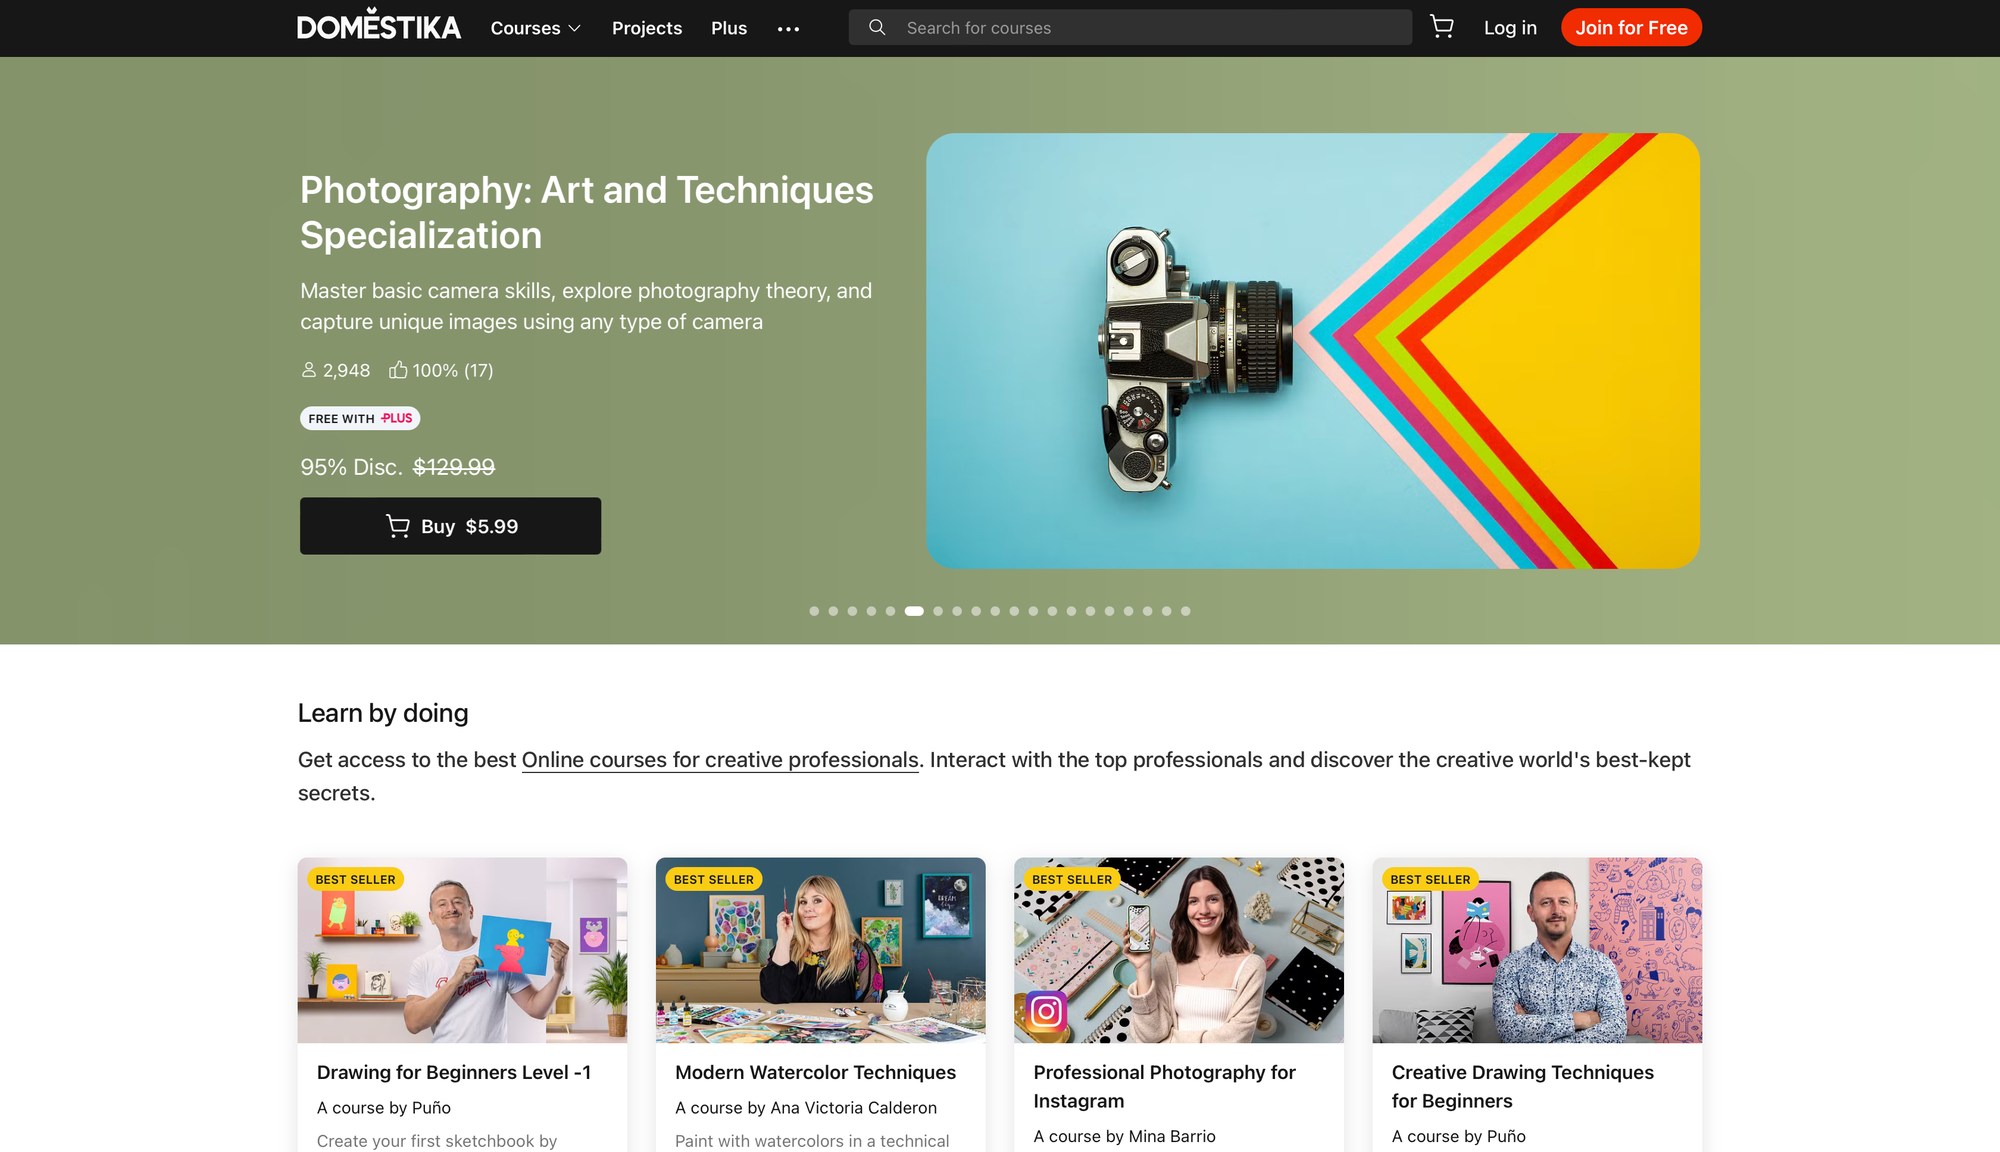The width and height of the screenshot is (2000, 1152).
Task: Open the three-dots more menu
Action: coord(788,29)
